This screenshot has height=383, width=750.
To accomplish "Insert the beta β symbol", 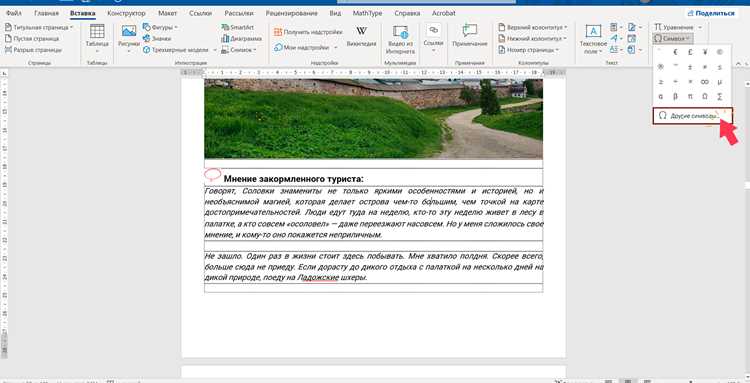I will [x=675, y=97].
